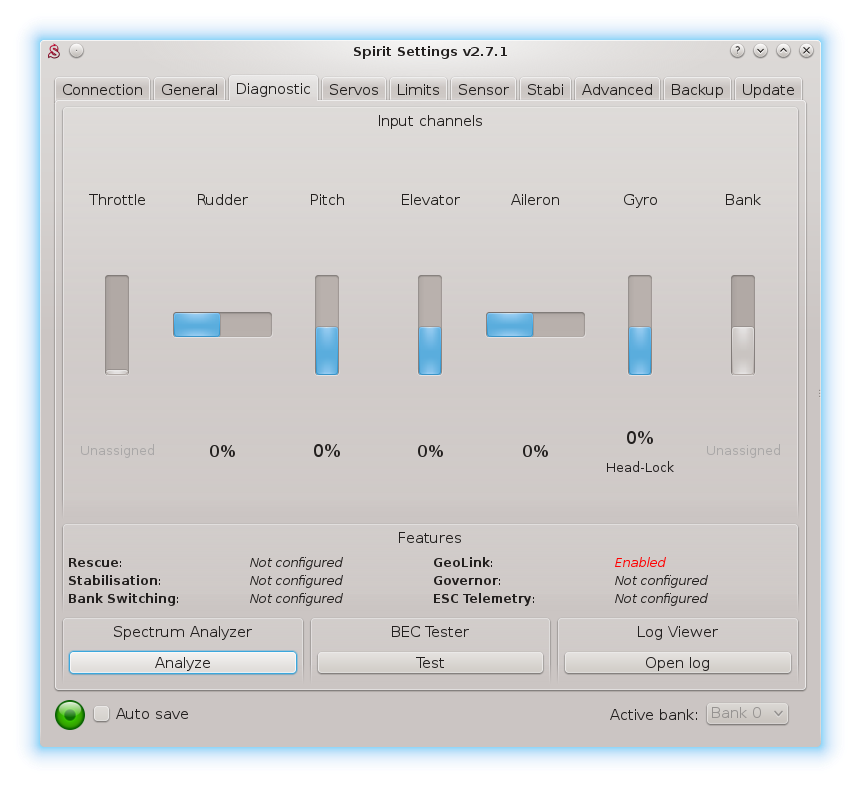Open the Update tab
Screen dimensions: 861x787
[x=768, y=90]
